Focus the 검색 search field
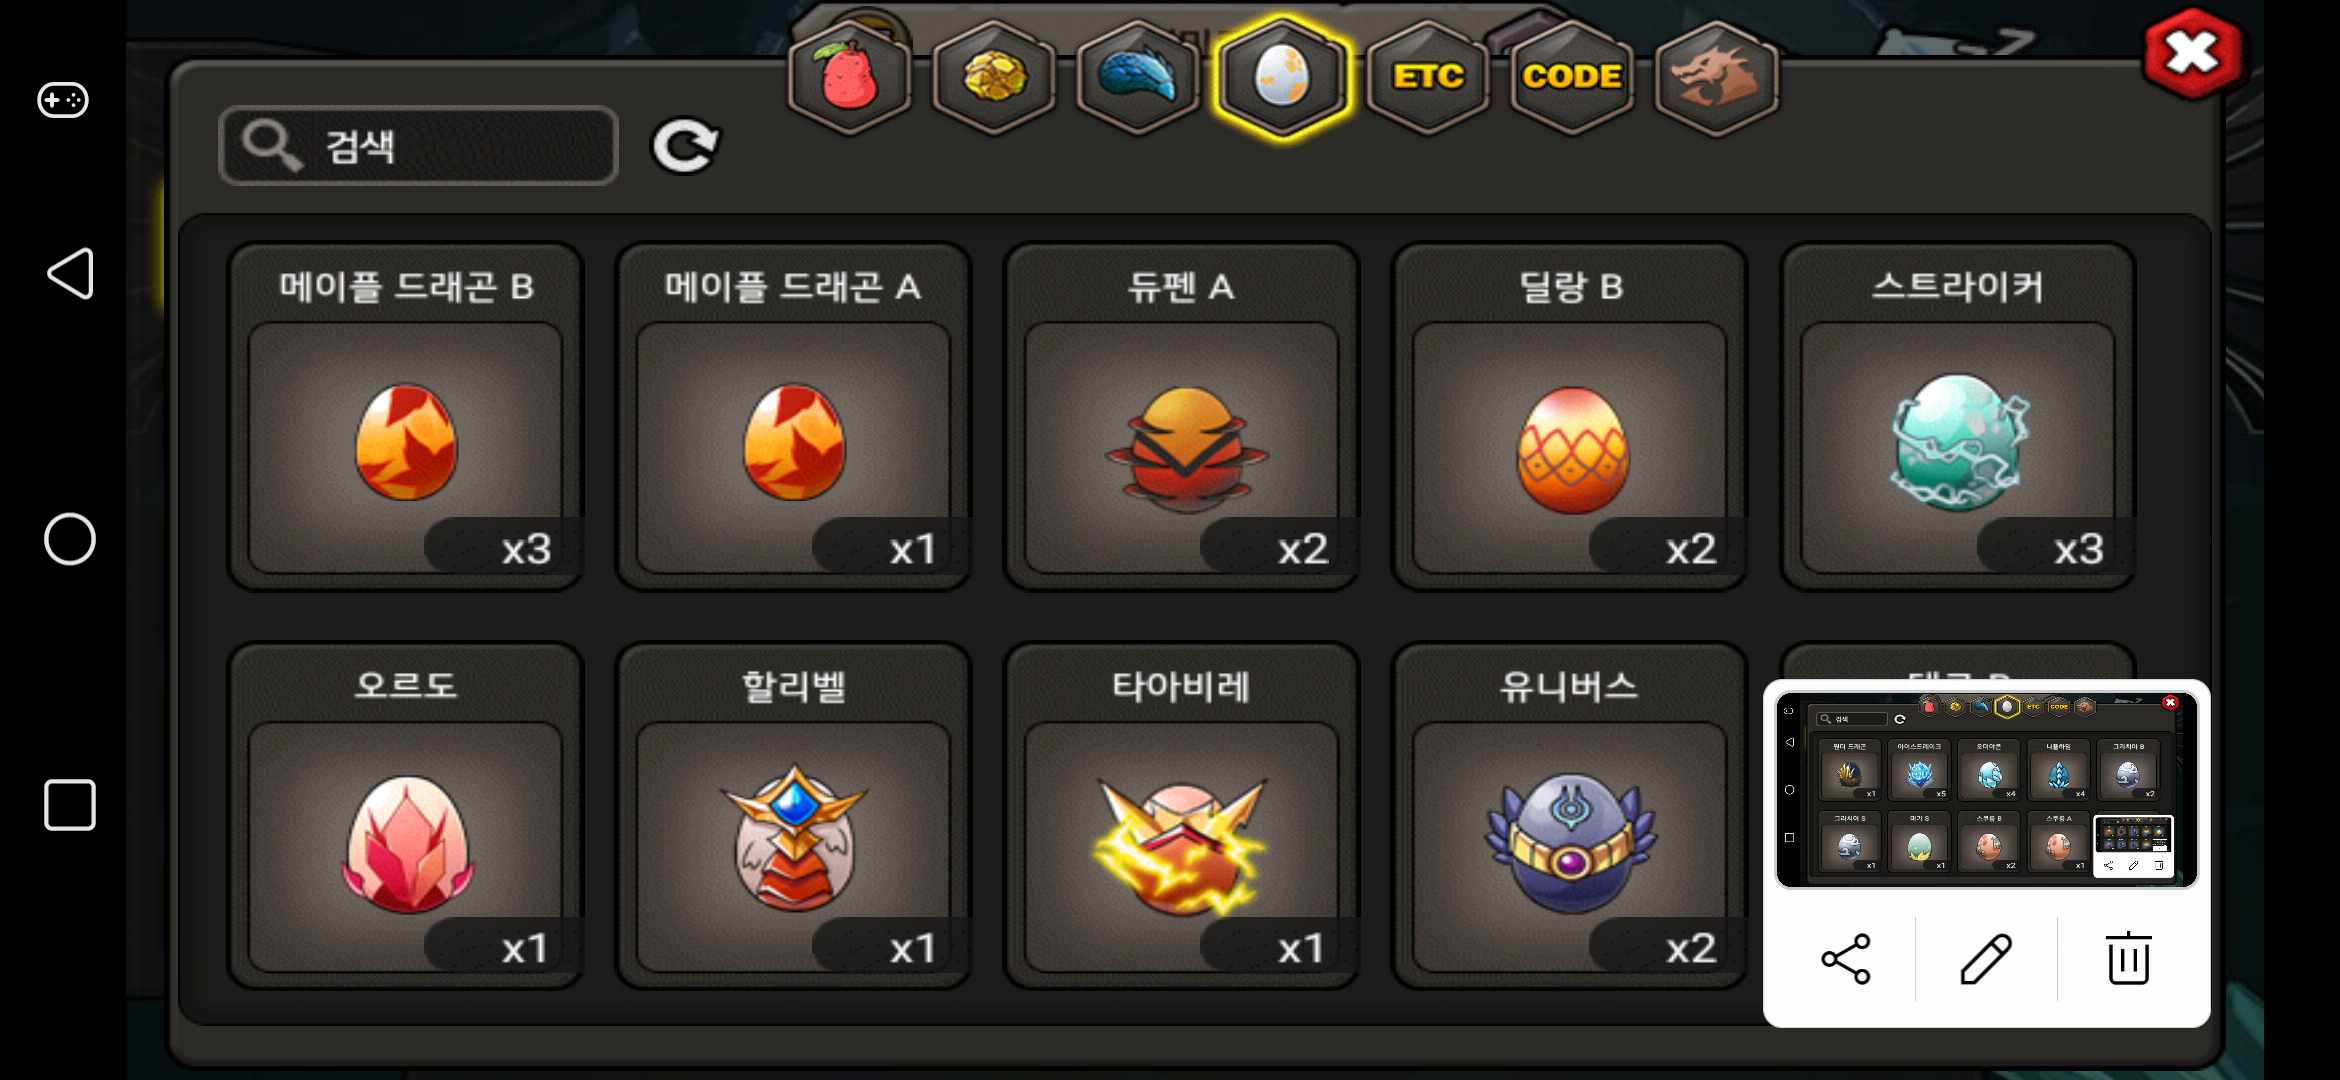The height and width of the screenshot is (1080, 2340). coord(418,146)
